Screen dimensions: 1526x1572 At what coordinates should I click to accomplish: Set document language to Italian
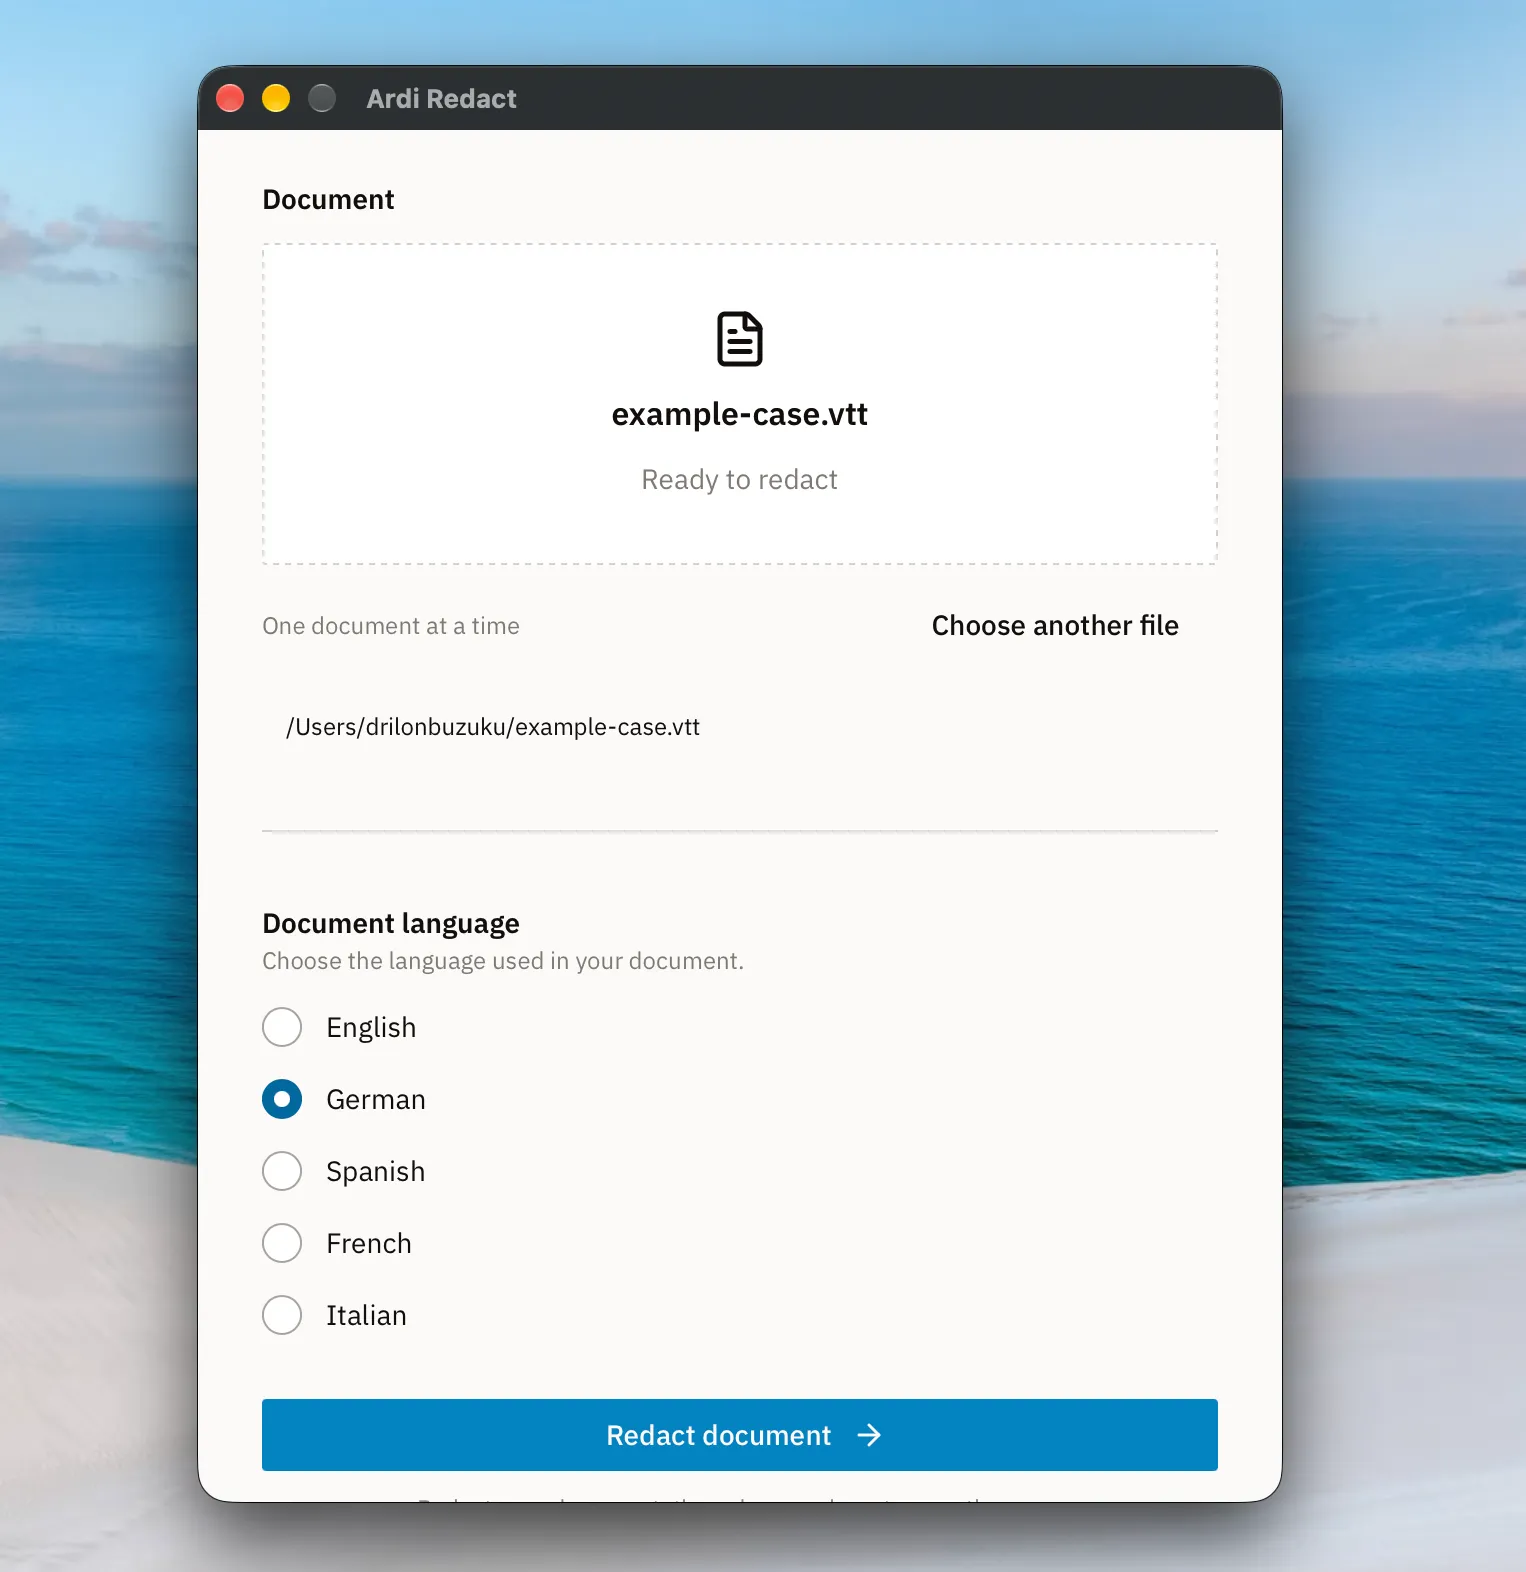(282, 1315)
